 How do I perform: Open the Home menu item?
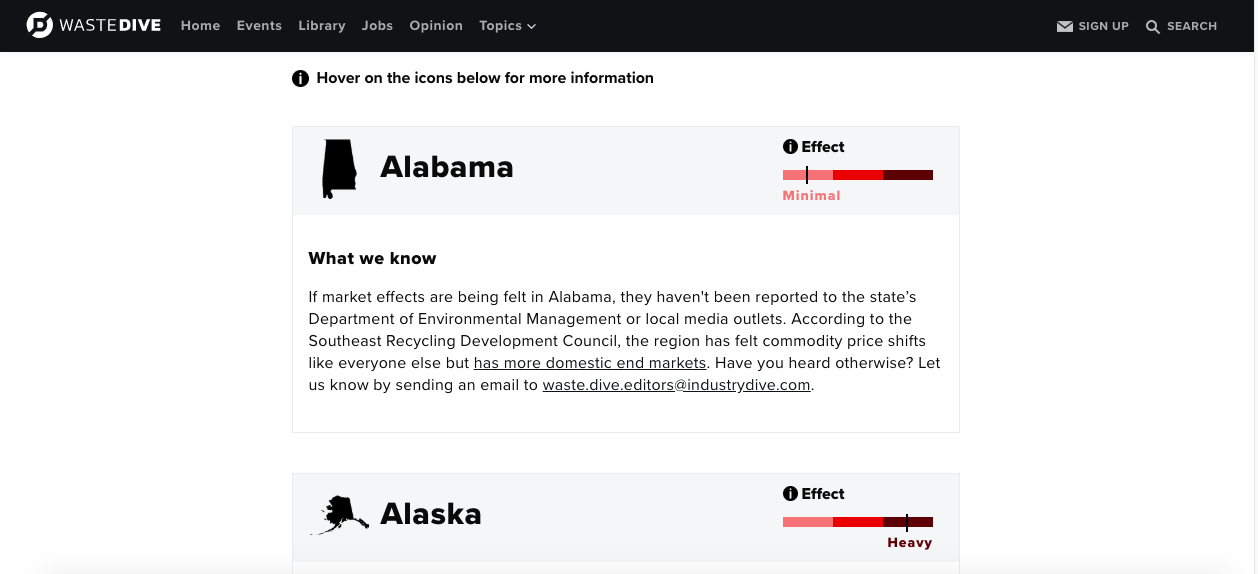[200, 26]
